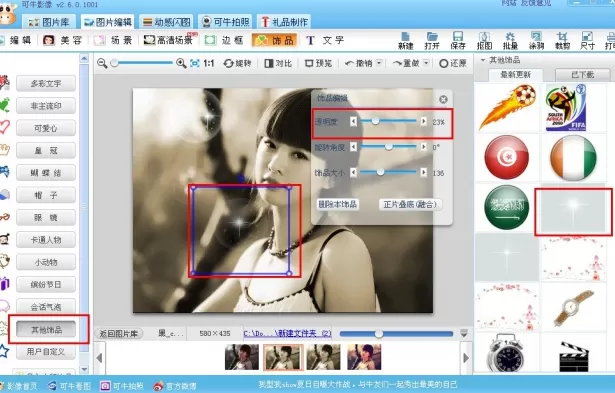Click the zoom in magnifier
The width and height of the screenshot is (615, 393).
pyautogui.click(x=181, y=63)
